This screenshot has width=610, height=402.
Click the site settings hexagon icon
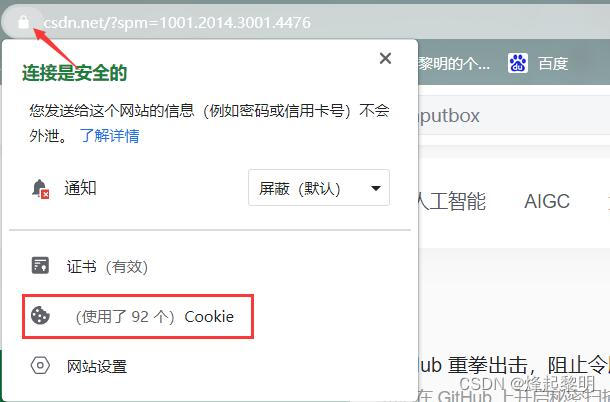coord(40,365)
